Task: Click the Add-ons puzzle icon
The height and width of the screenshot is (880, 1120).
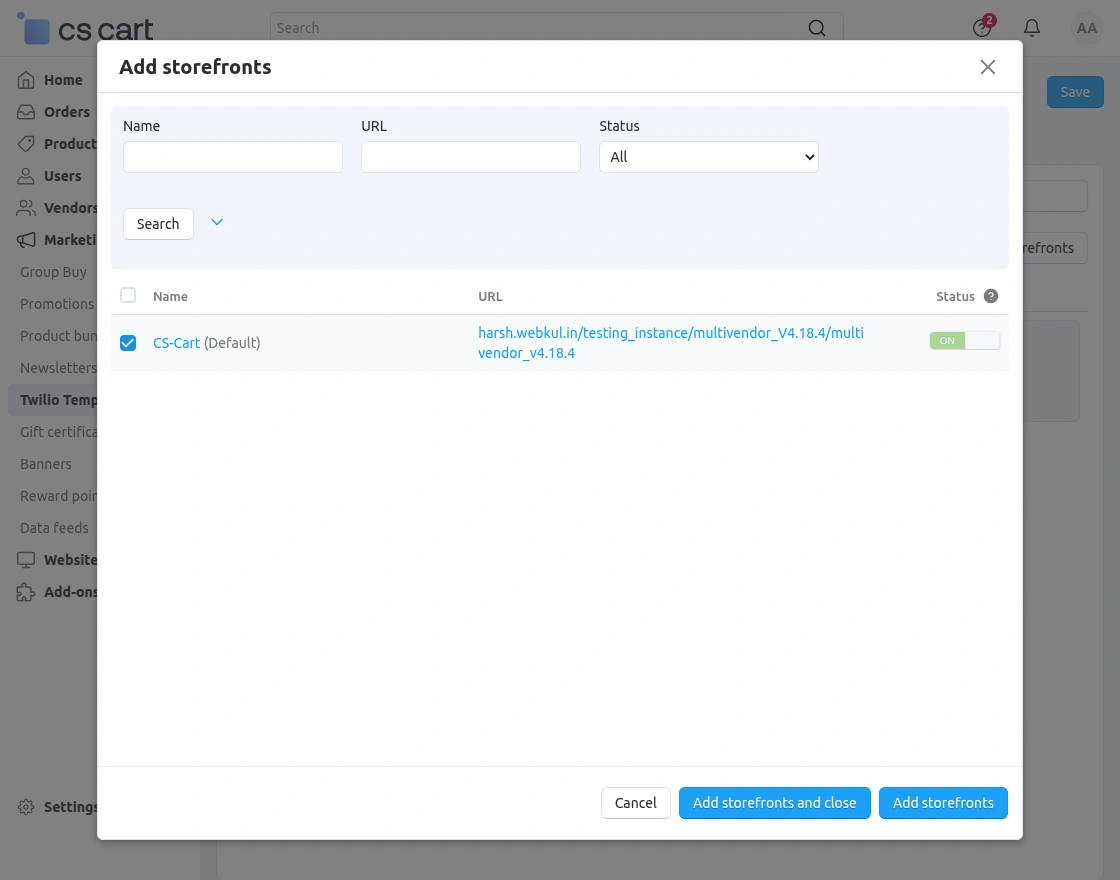Action: point(27,591)
